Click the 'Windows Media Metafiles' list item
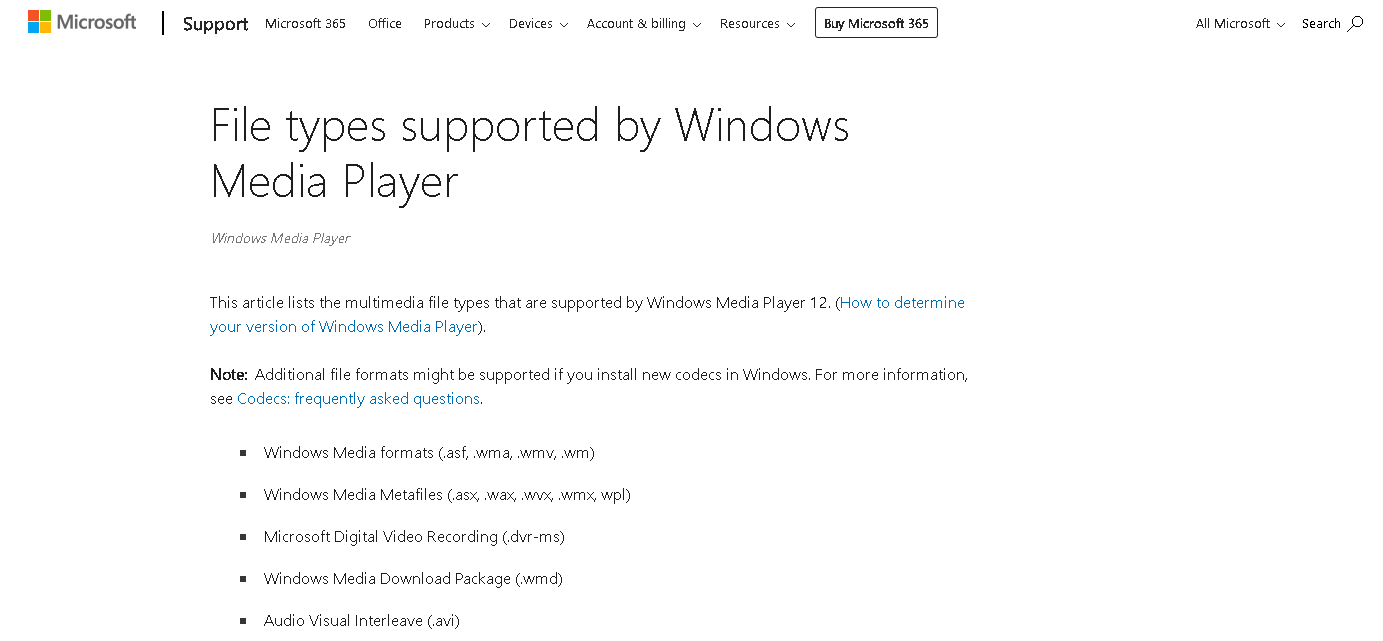 [447, 494]
